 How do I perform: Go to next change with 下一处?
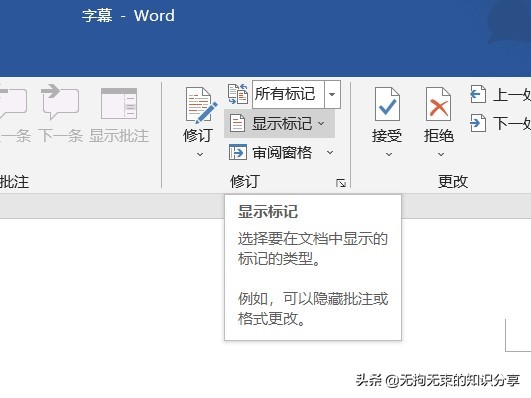click(x=500, y=123)
